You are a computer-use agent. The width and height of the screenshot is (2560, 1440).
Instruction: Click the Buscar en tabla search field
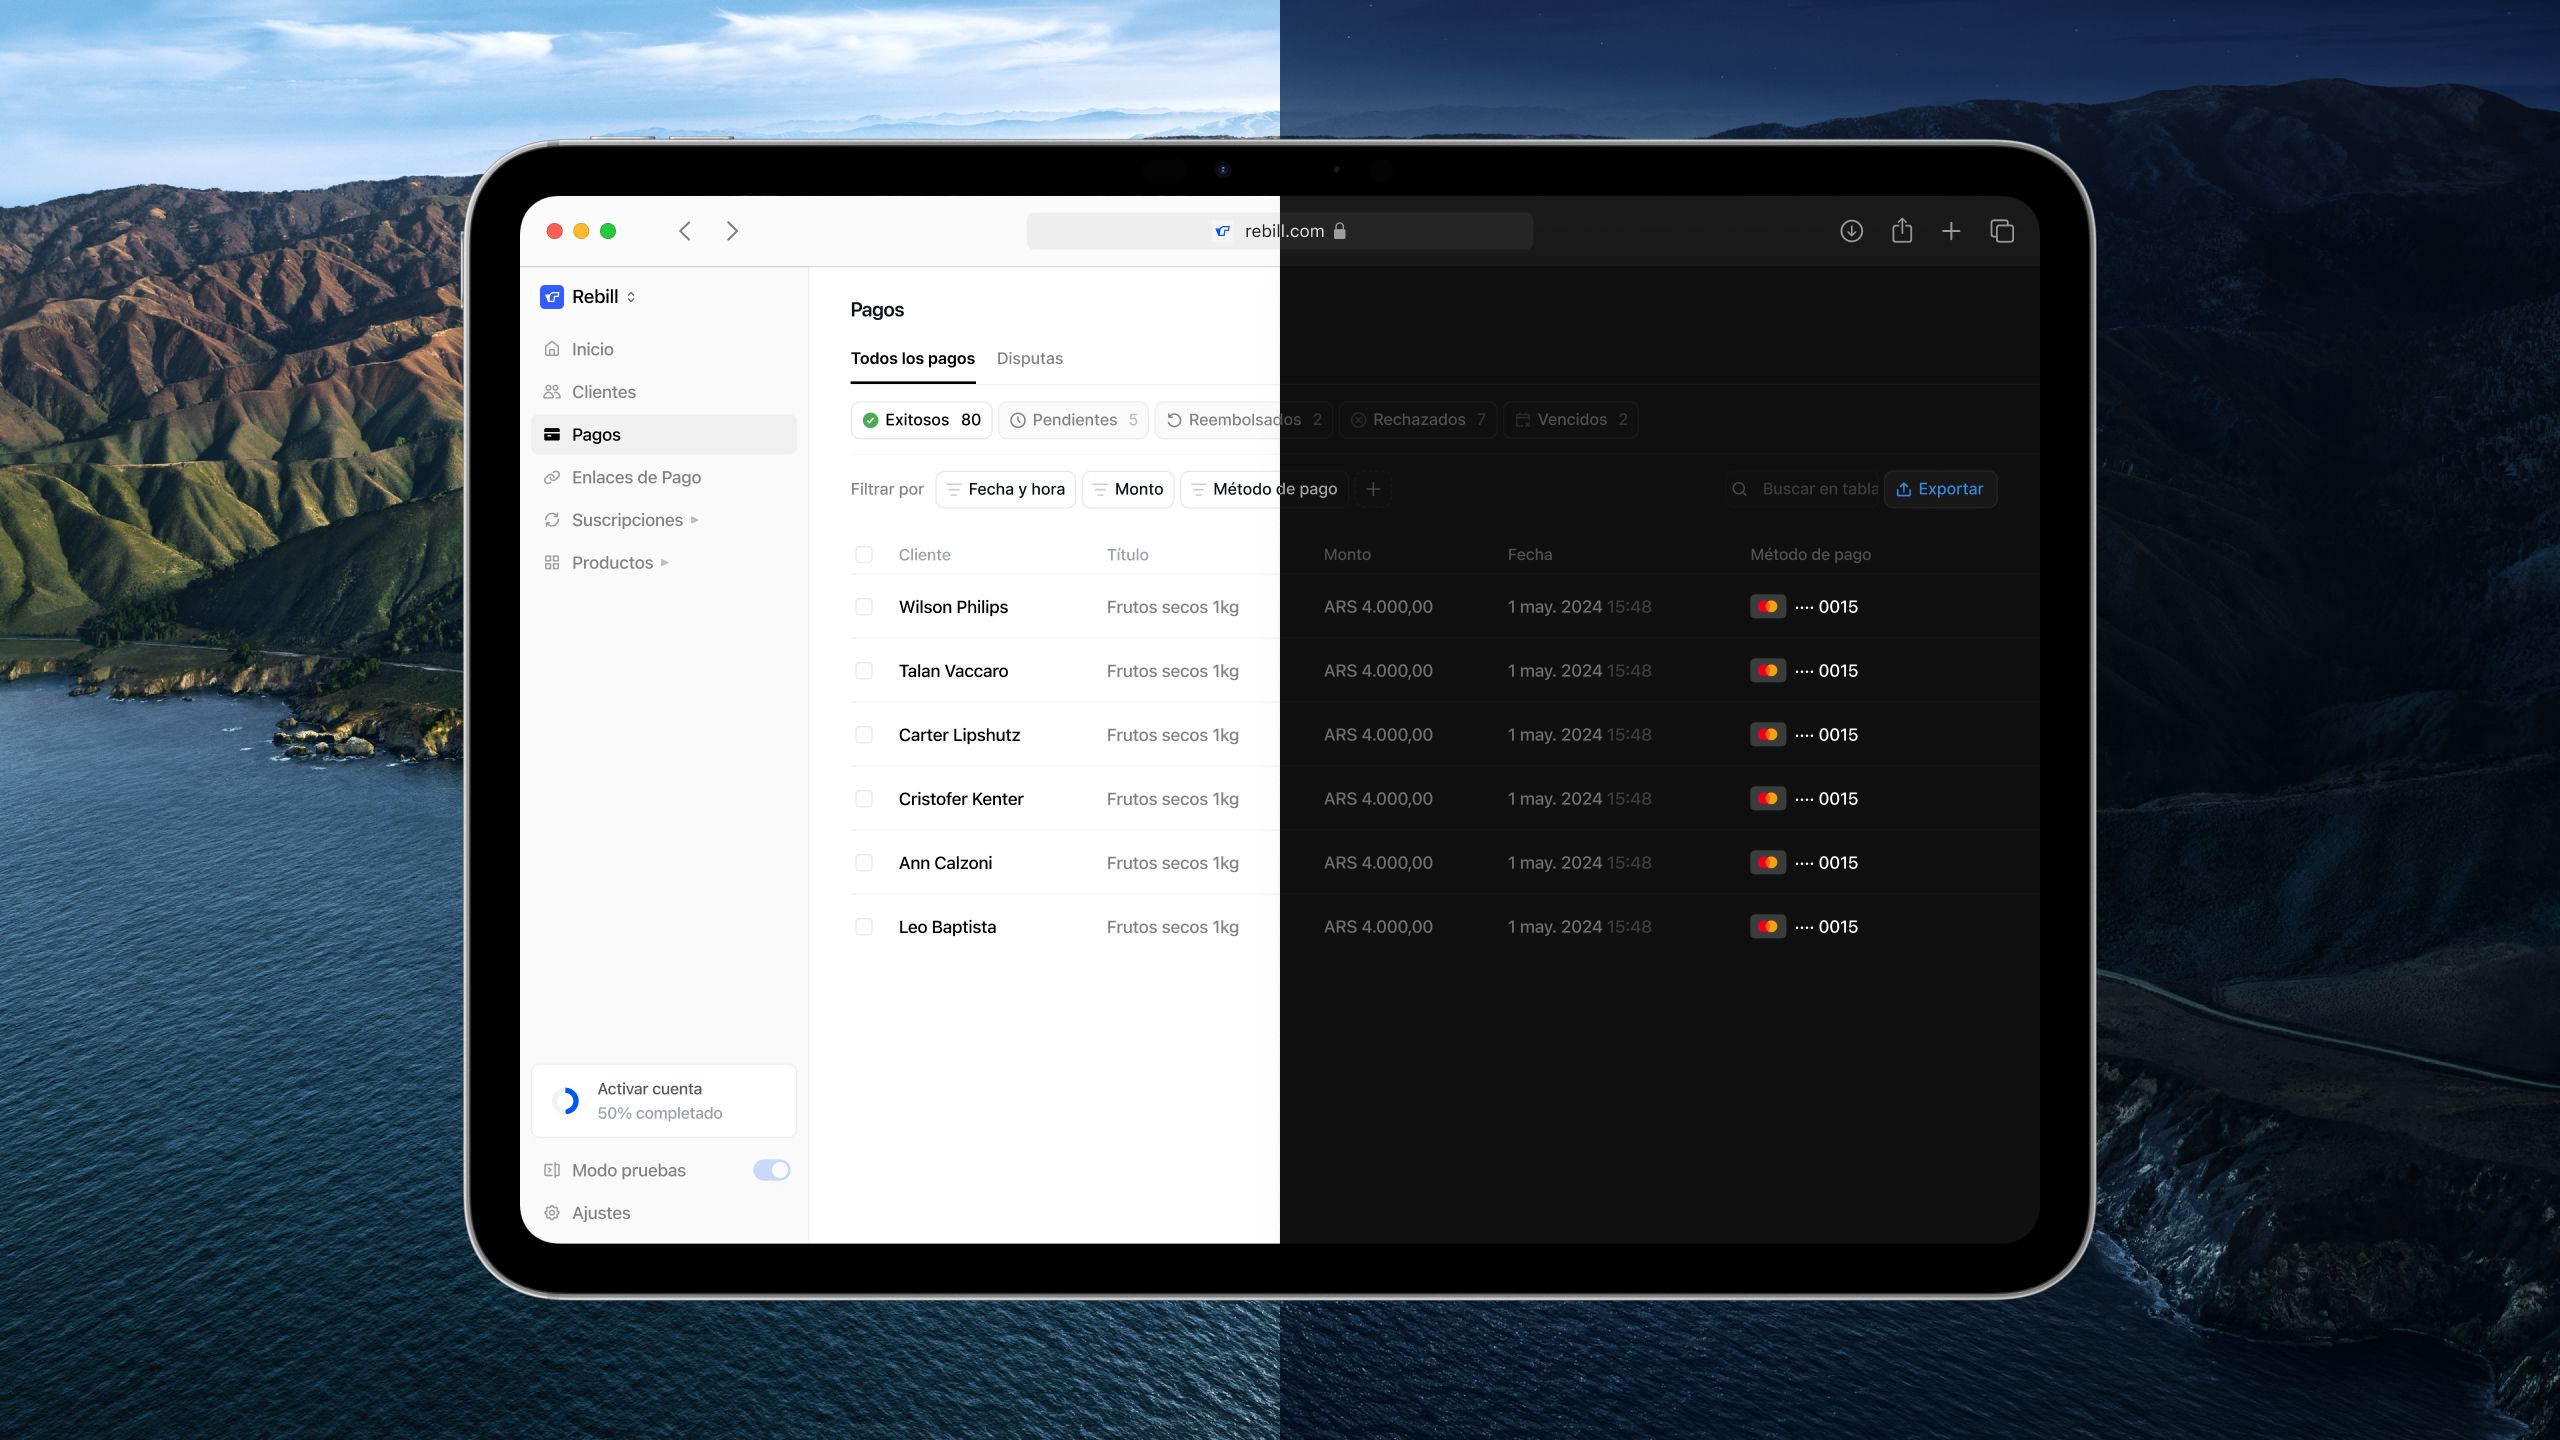(1815, 489)
